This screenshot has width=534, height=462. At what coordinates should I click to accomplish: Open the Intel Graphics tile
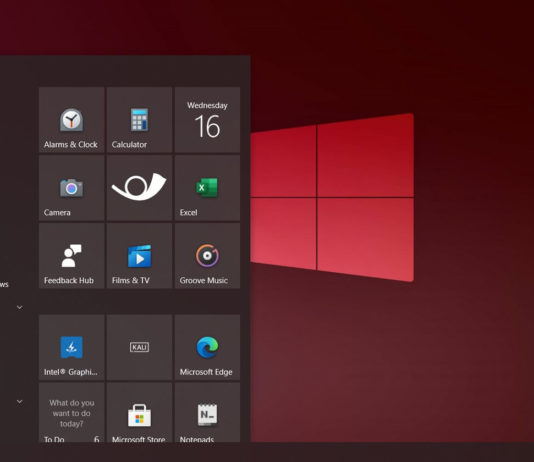[72, 347]
